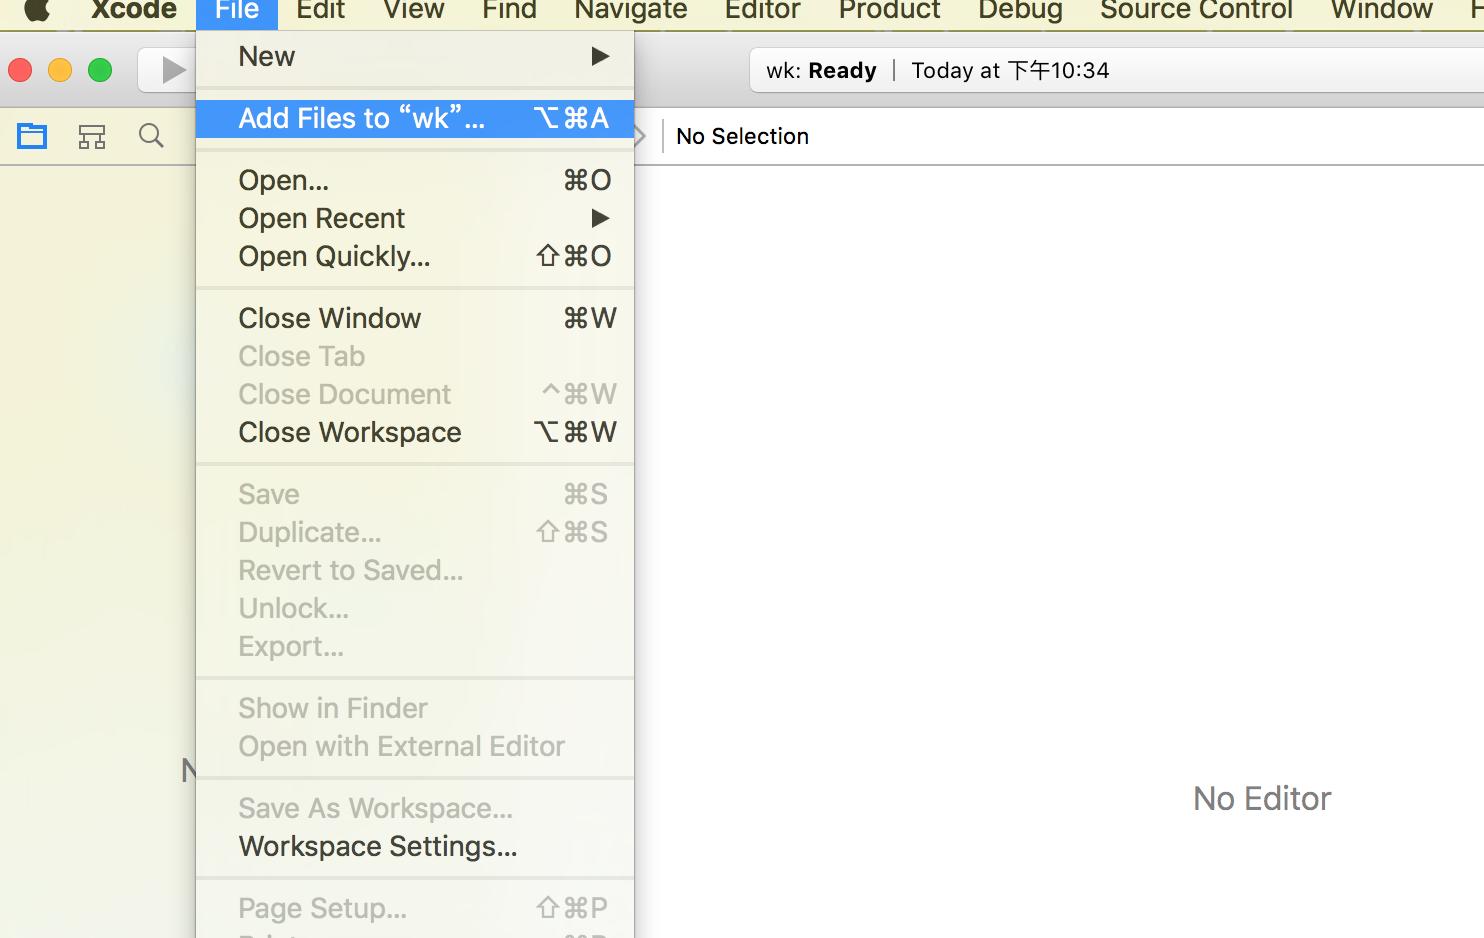The height and width of the screenshot is (938, 1484).
Task: Click the disabled Export… item
Action: click(x=415, y=646)
